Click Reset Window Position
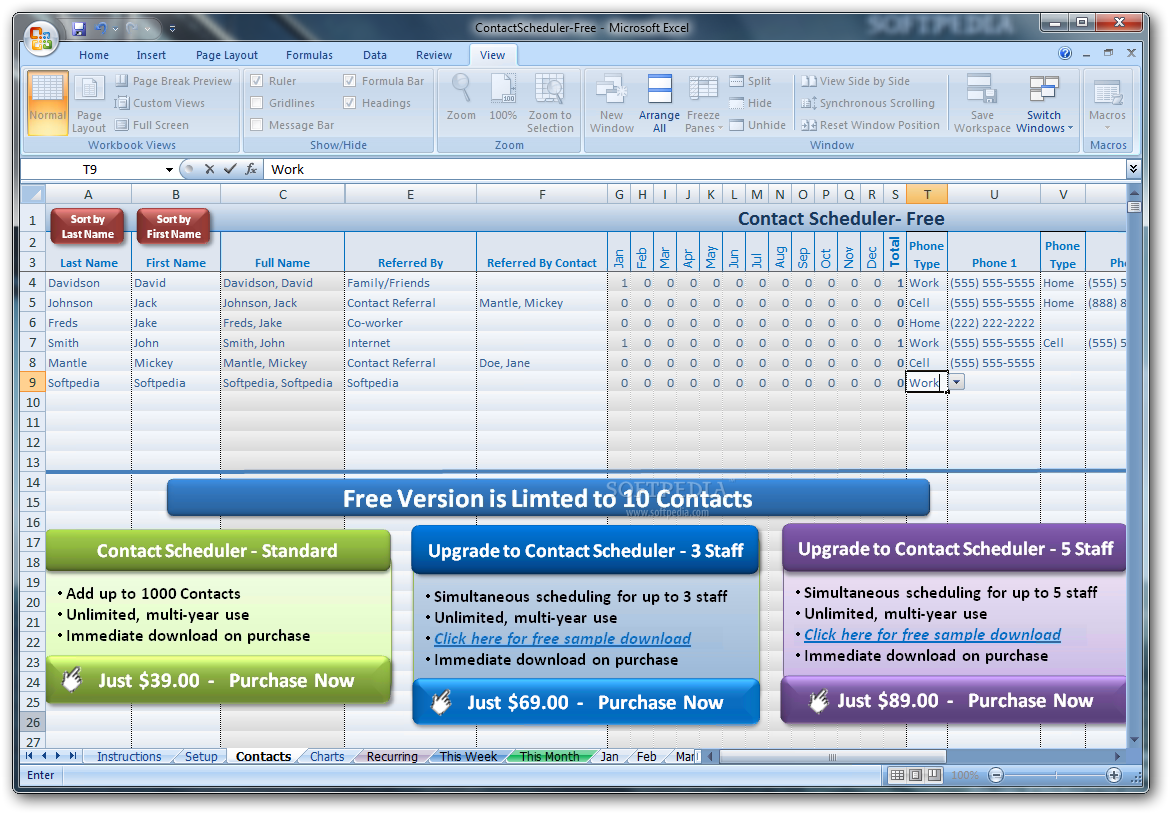Viewport: 1170px width, 814px height. pos(871,125)
